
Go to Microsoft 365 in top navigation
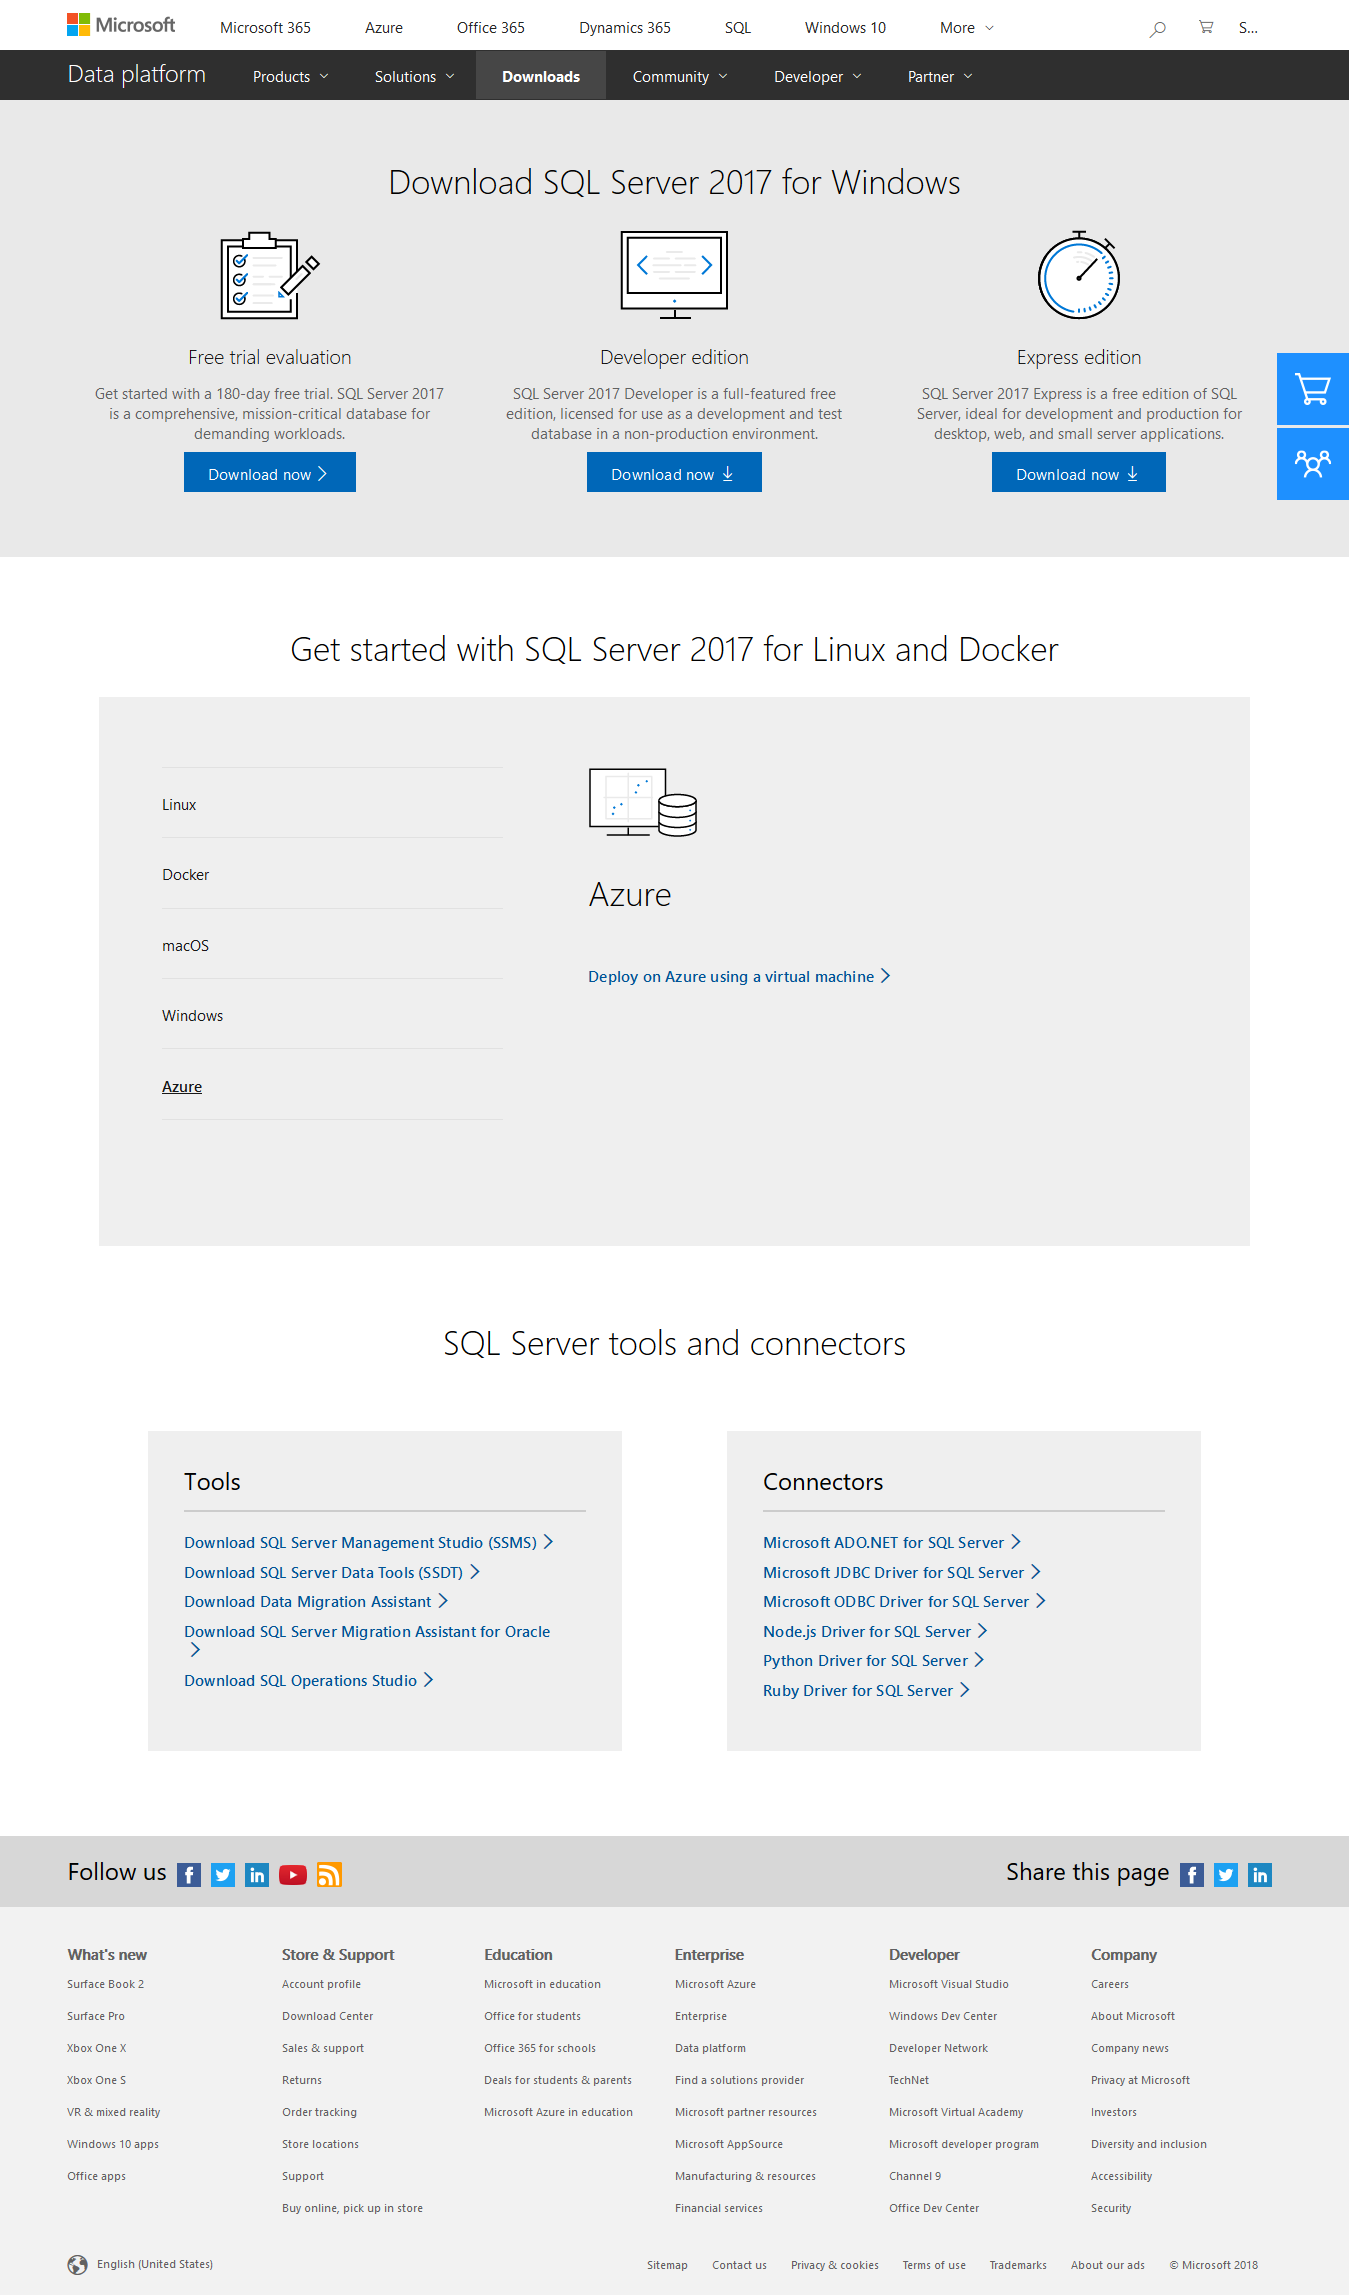pos(265,28)
